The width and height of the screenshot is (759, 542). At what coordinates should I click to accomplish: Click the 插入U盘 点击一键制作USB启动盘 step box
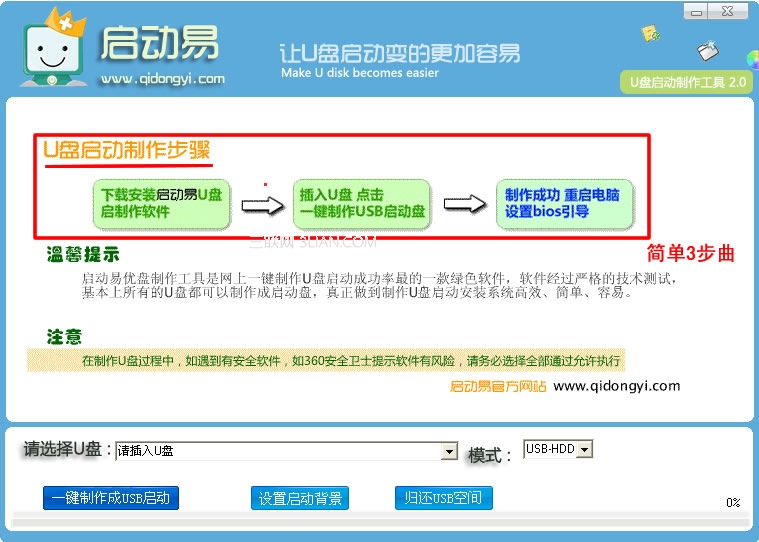tap(362, 204)
